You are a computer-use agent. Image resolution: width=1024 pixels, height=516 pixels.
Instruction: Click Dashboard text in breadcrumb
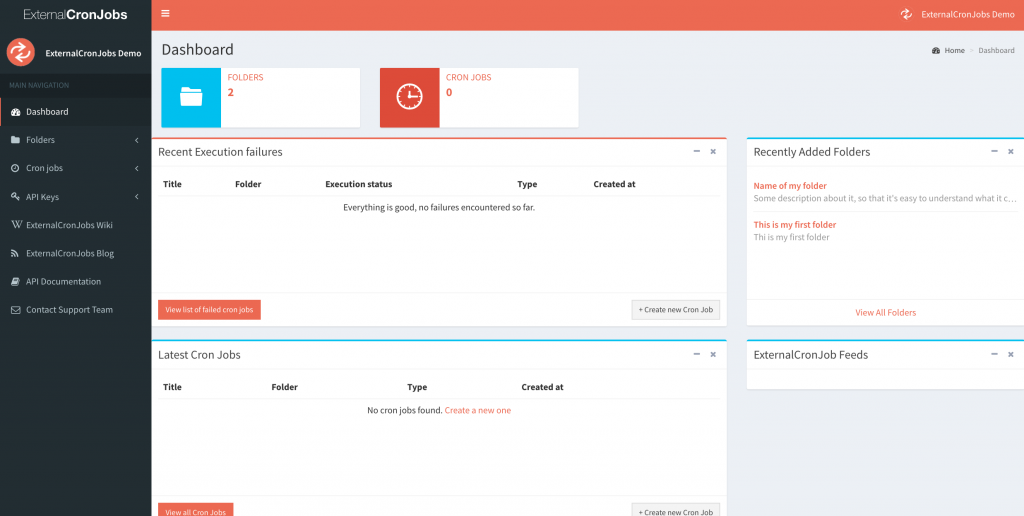click(997, 50)
